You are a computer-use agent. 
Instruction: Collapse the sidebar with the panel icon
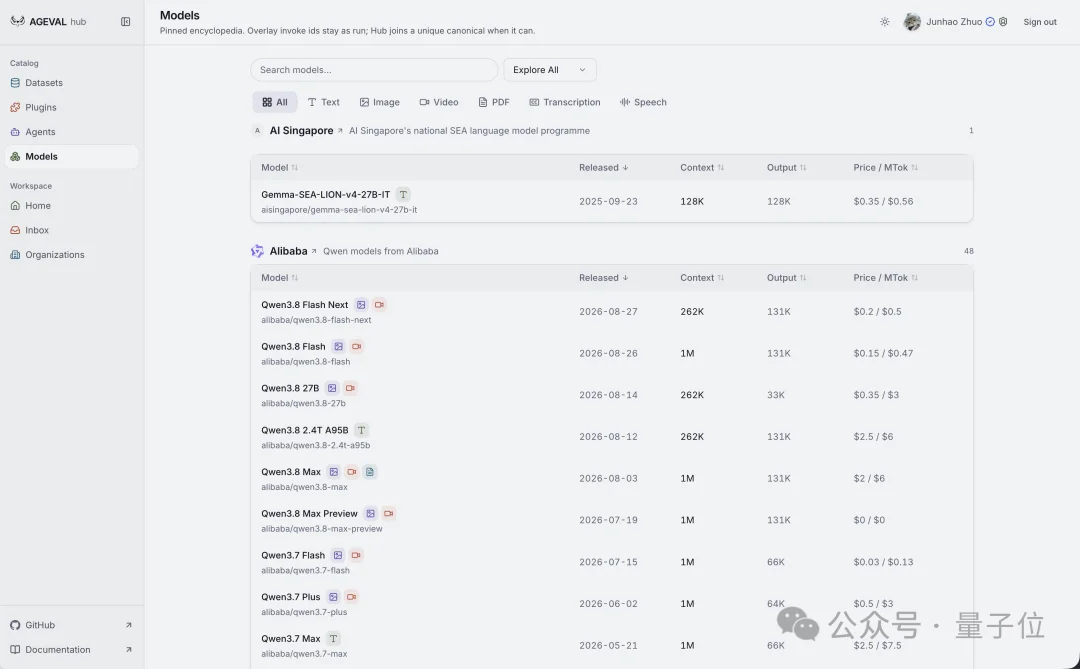pyautogui.click(x=125, y=21)
